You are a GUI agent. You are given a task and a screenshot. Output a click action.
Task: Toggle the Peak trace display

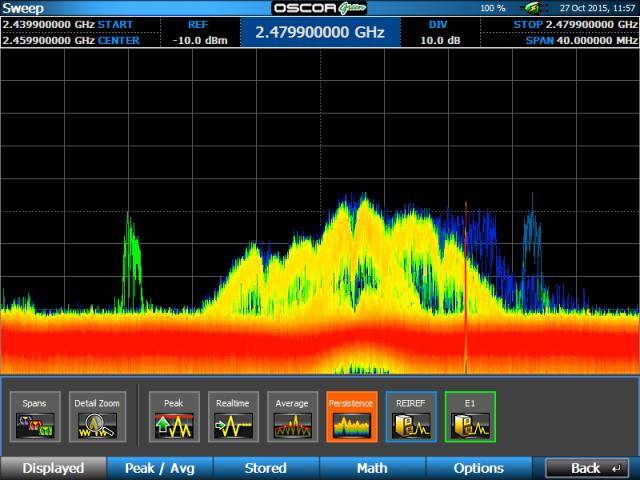coord(174,416)
